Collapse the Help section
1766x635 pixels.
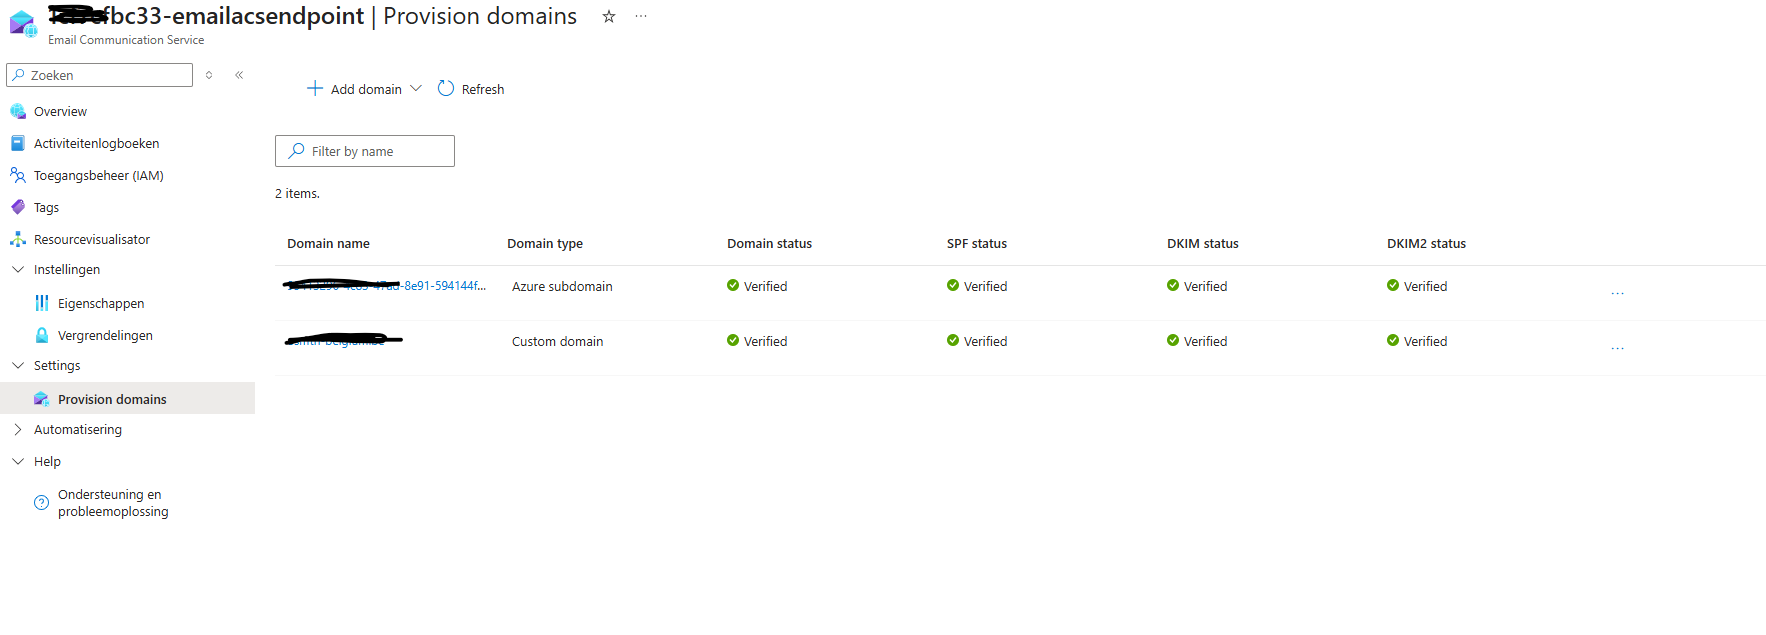(18, 461)
